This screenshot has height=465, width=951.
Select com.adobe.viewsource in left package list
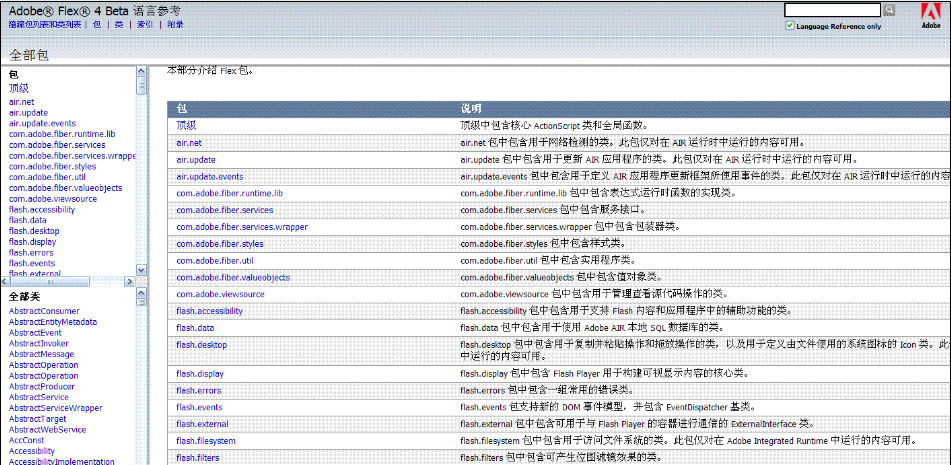[51, 199]
